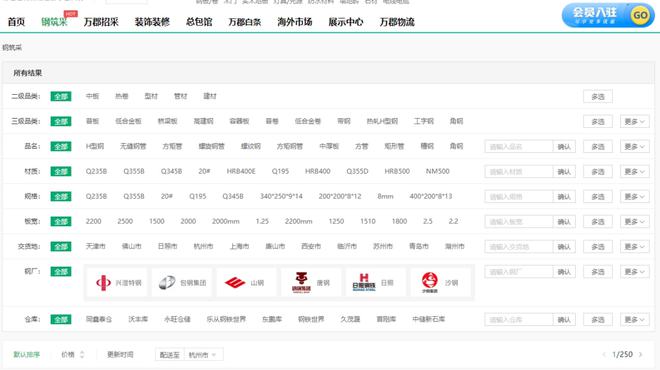
Task: Expand 更多 in the 规格 row
Action: [x=634, y=197]
